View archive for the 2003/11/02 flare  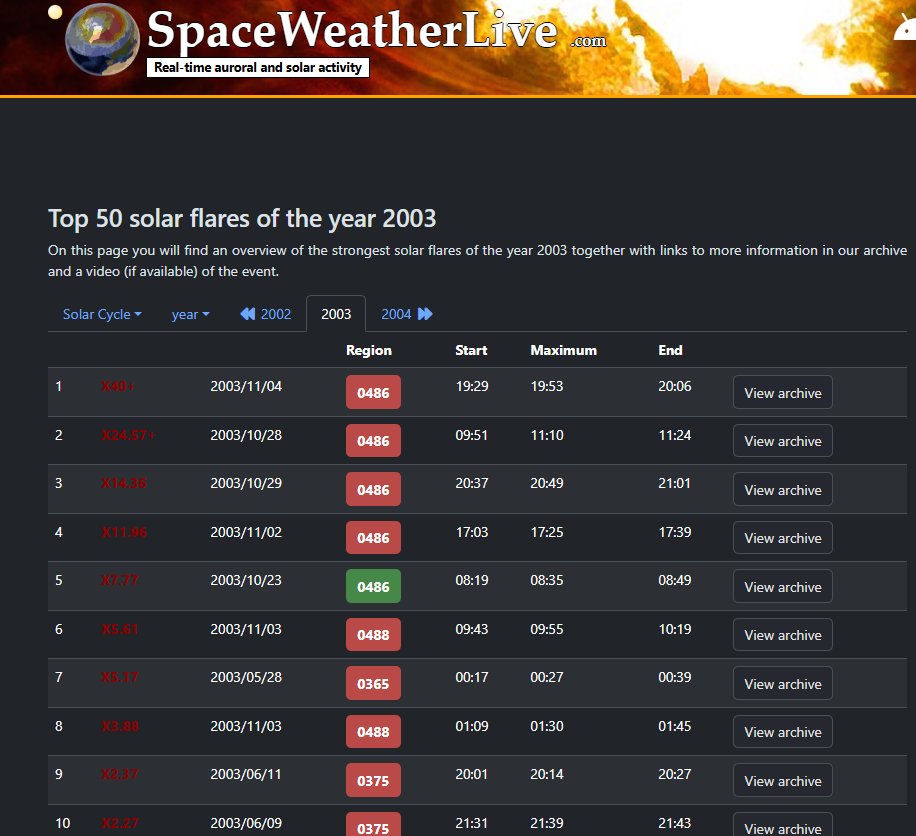pos(783,537)
